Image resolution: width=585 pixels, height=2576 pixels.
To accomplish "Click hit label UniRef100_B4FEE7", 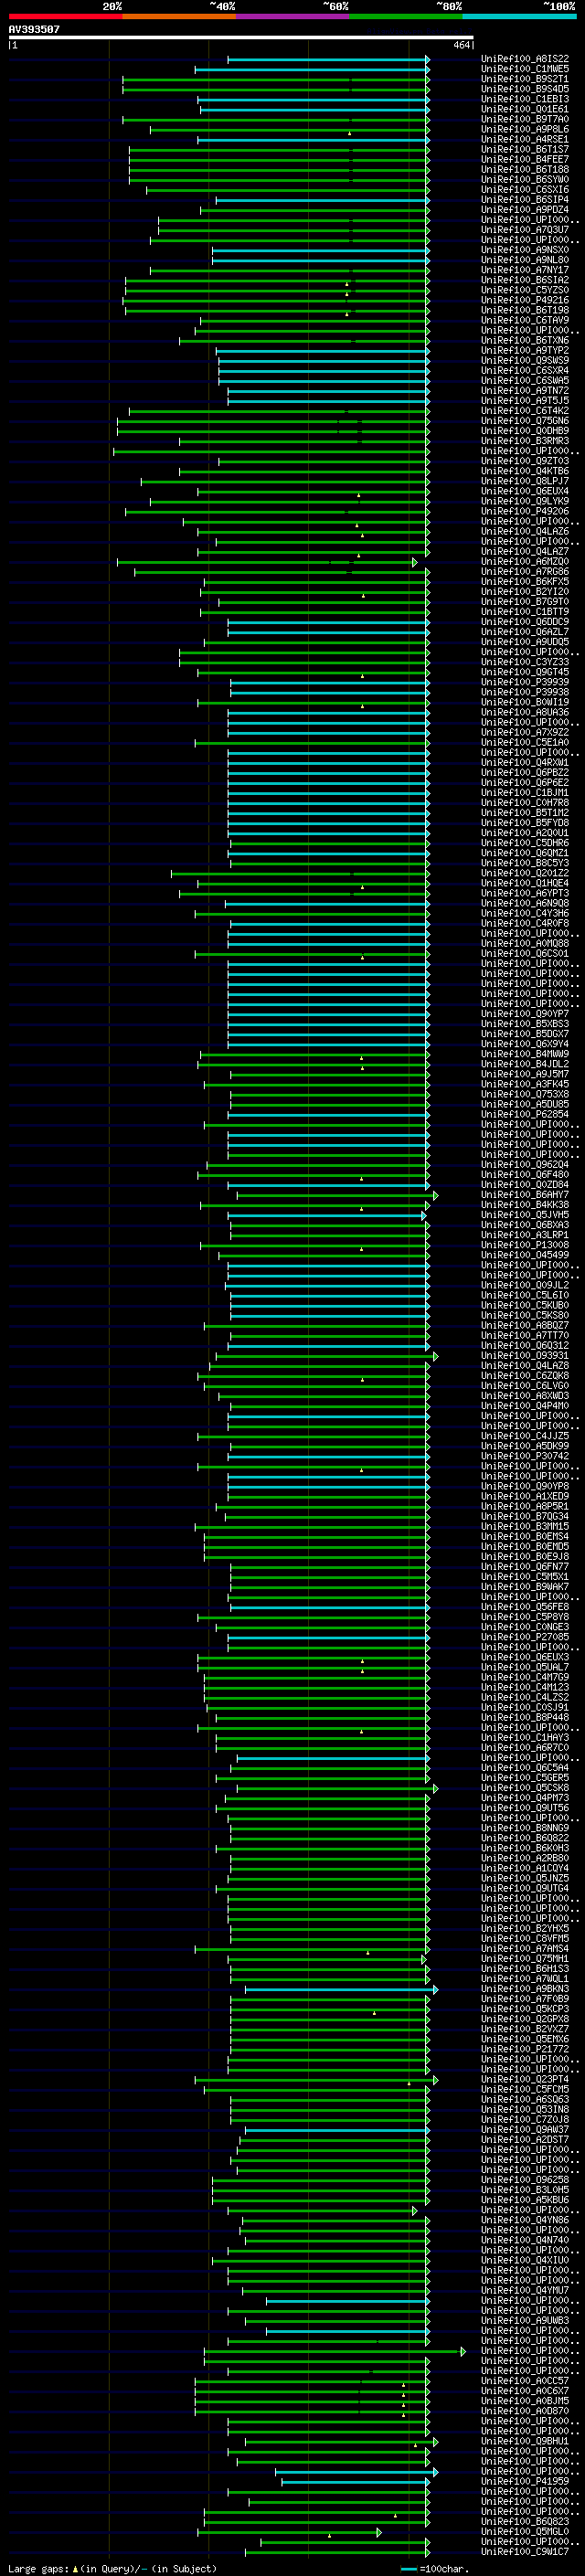I will coord(525,159).
